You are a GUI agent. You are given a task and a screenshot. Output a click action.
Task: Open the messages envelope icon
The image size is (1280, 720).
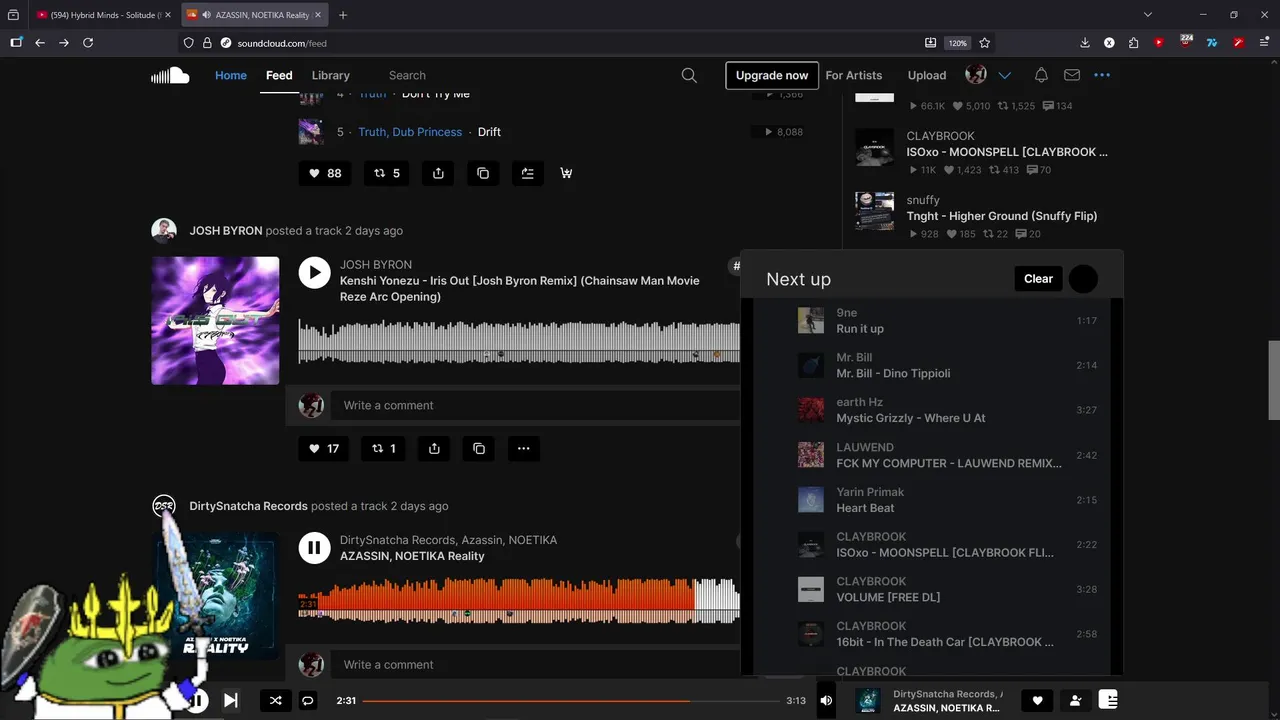point(1072,75)
